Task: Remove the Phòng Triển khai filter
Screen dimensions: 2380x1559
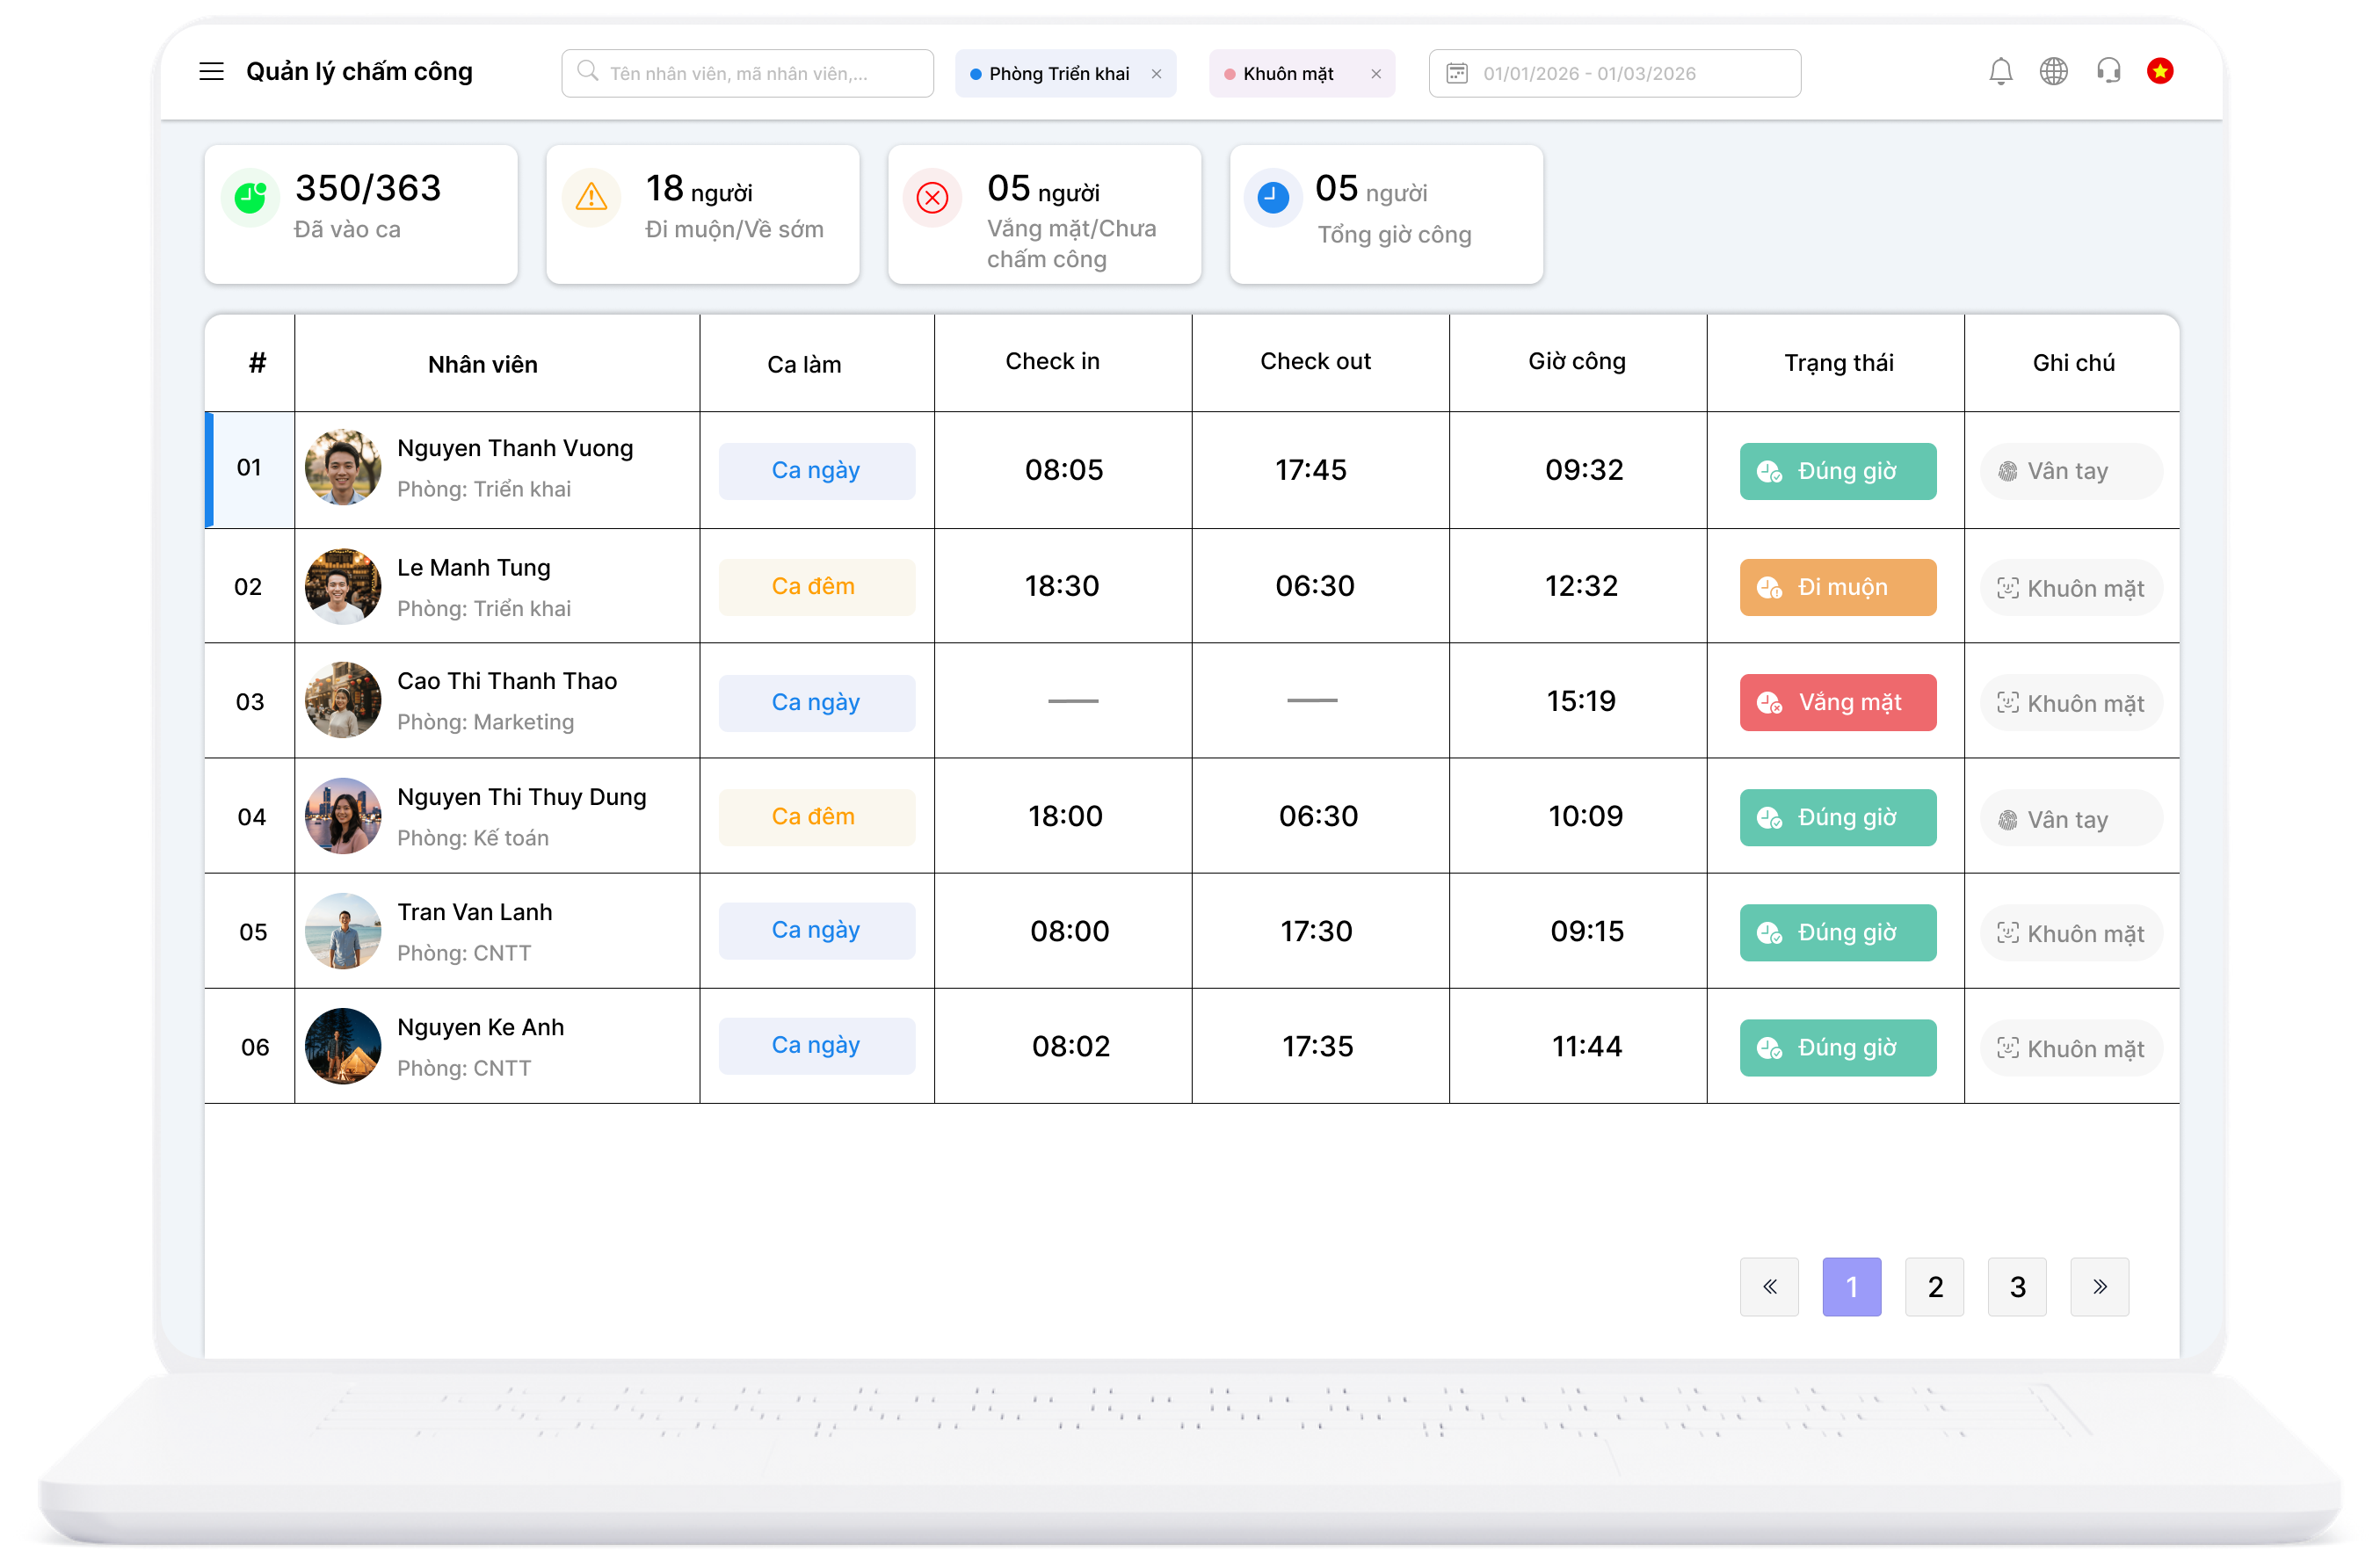Action: (x=1156, y=74)
